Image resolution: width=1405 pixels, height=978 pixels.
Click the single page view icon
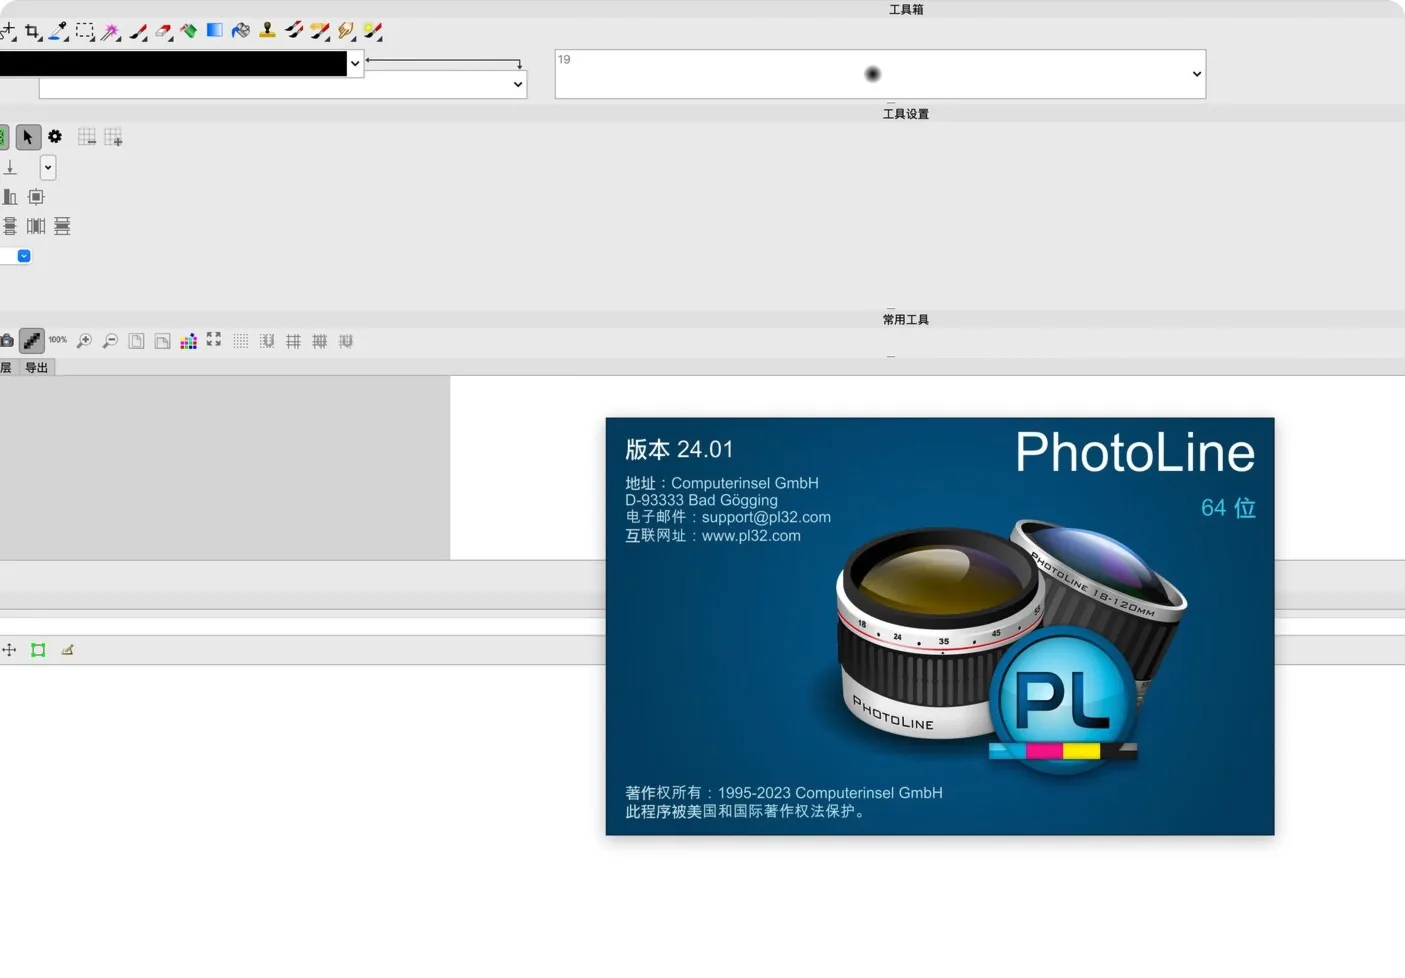(136, 341)
